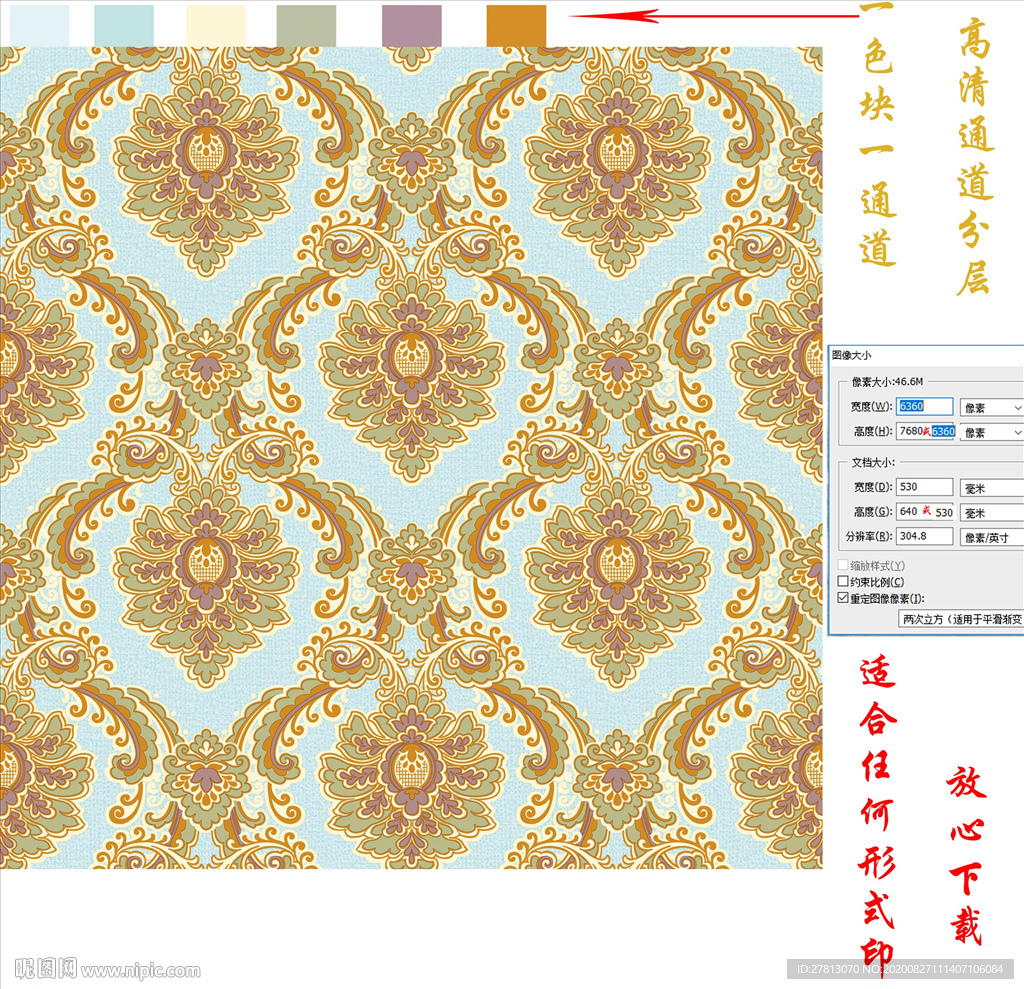Open the document width 毫米 unit dropdown
Screen dimensions: 1024x989
pos(991,488)
